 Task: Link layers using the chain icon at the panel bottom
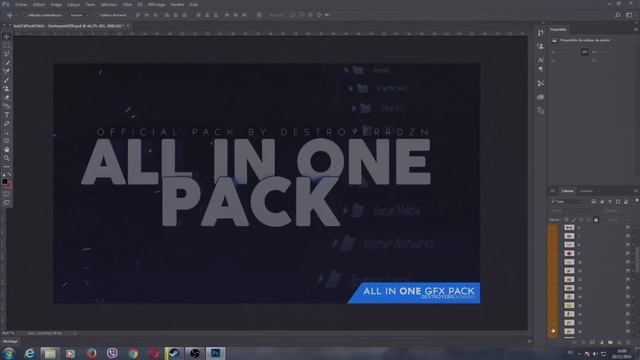(574, 342)
